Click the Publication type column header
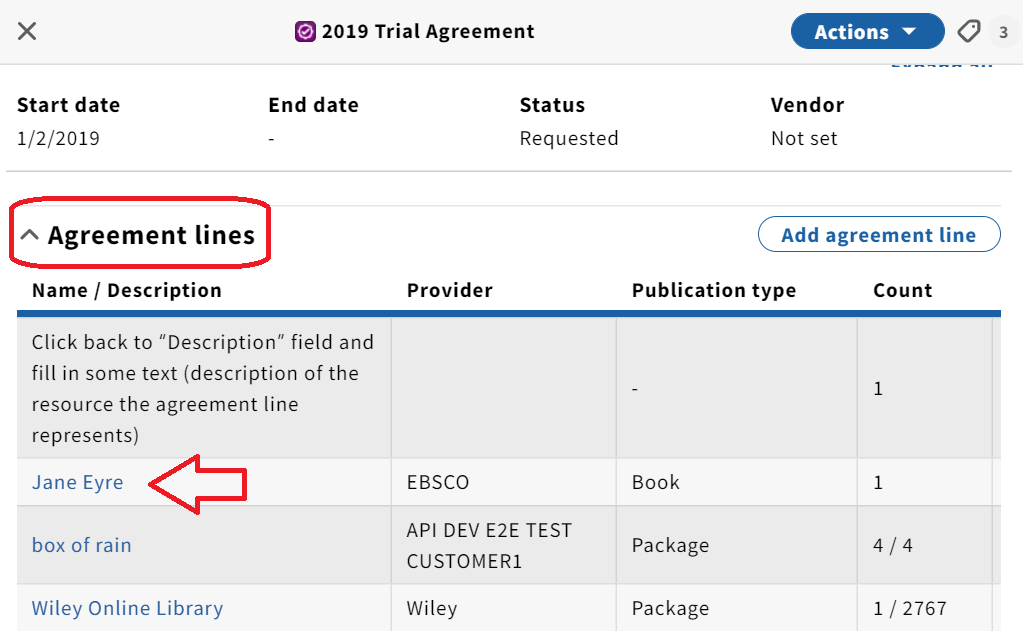Image resolution: width=1023 pixels, height=631 pixels. click(714, 290)
